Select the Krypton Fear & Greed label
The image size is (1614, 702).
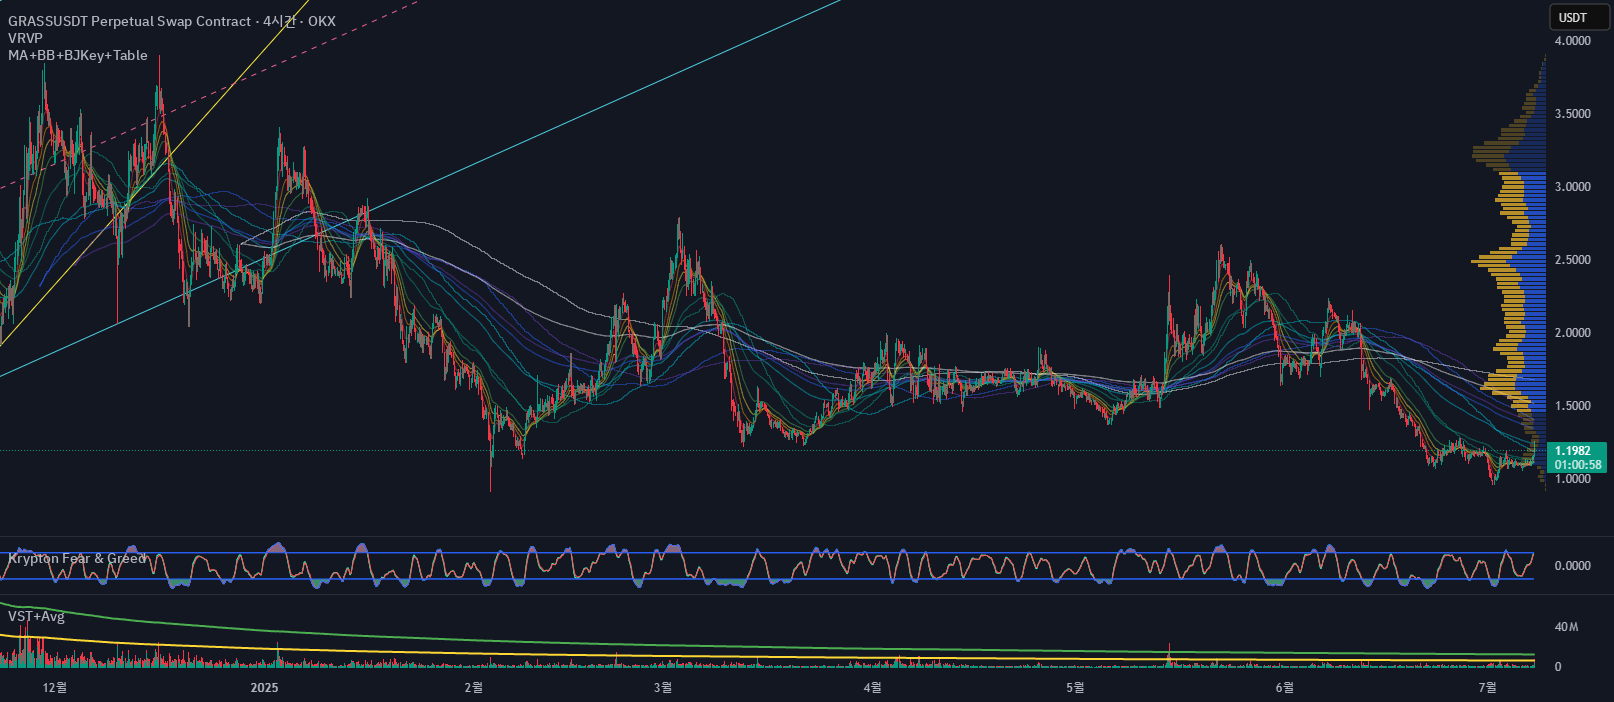click(x=77, y=558)
